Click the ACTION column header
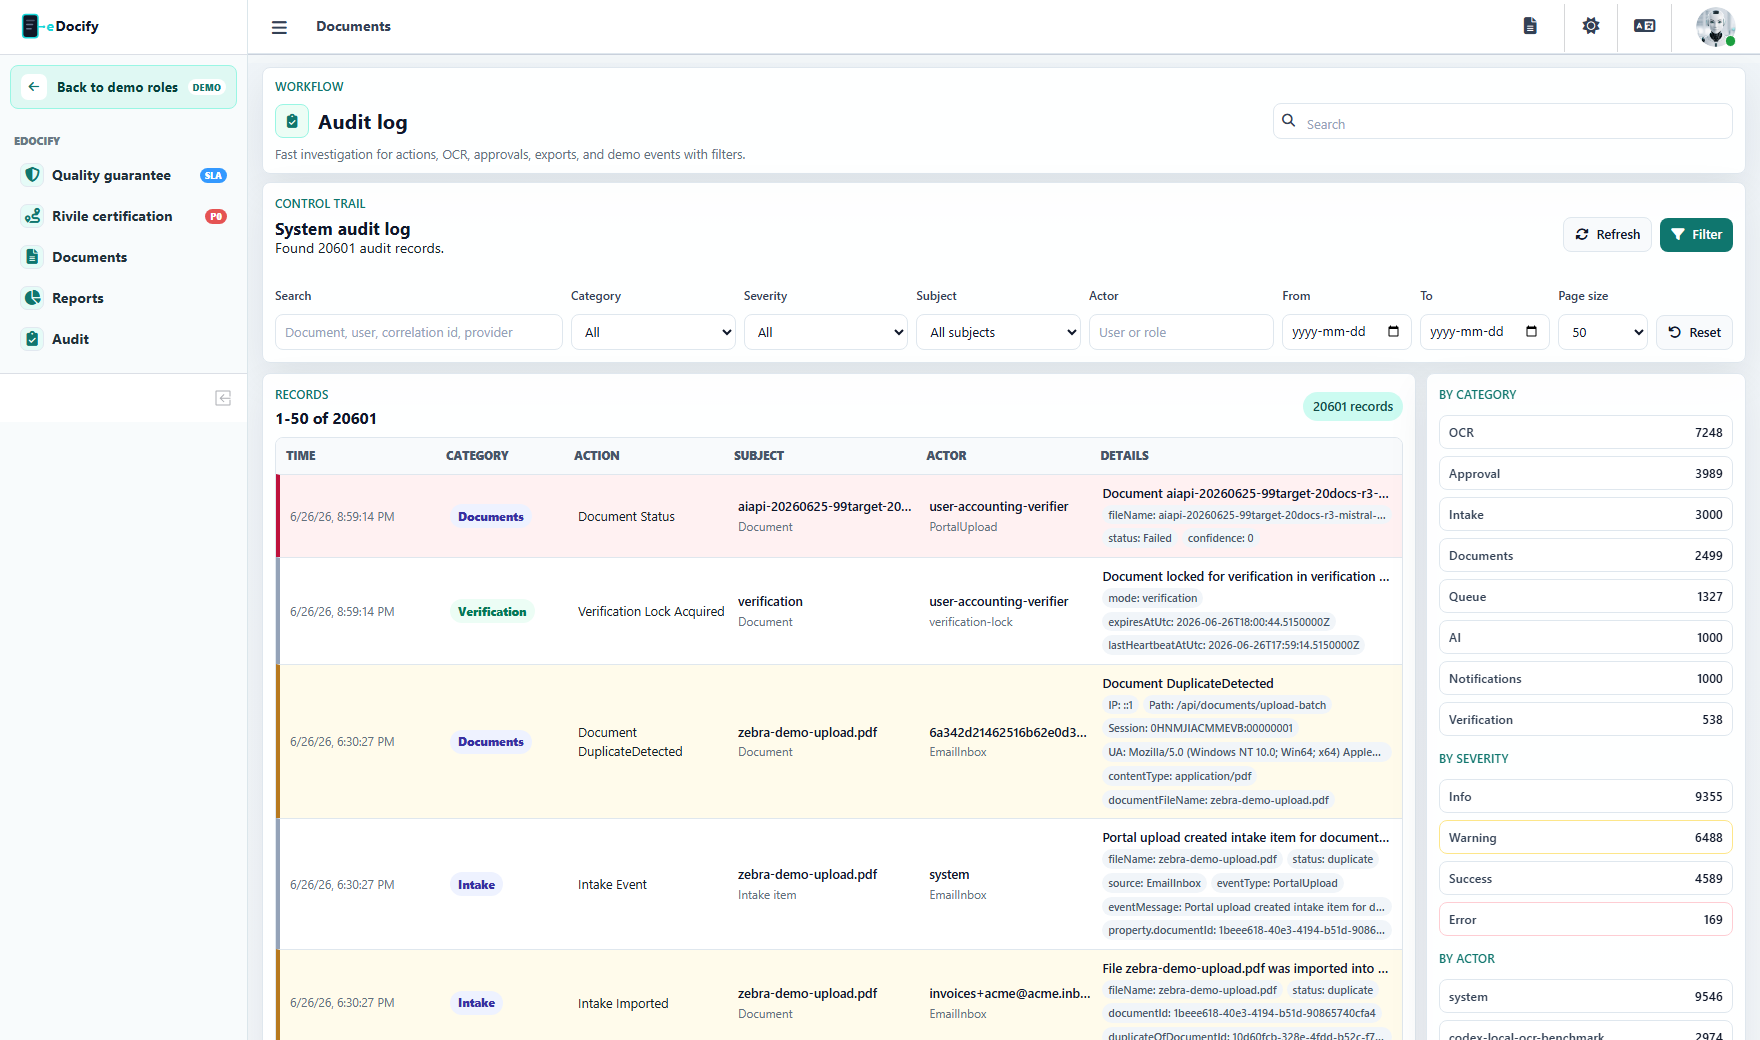Viewport: 1760px width, 1040px height. coord(597,456)
